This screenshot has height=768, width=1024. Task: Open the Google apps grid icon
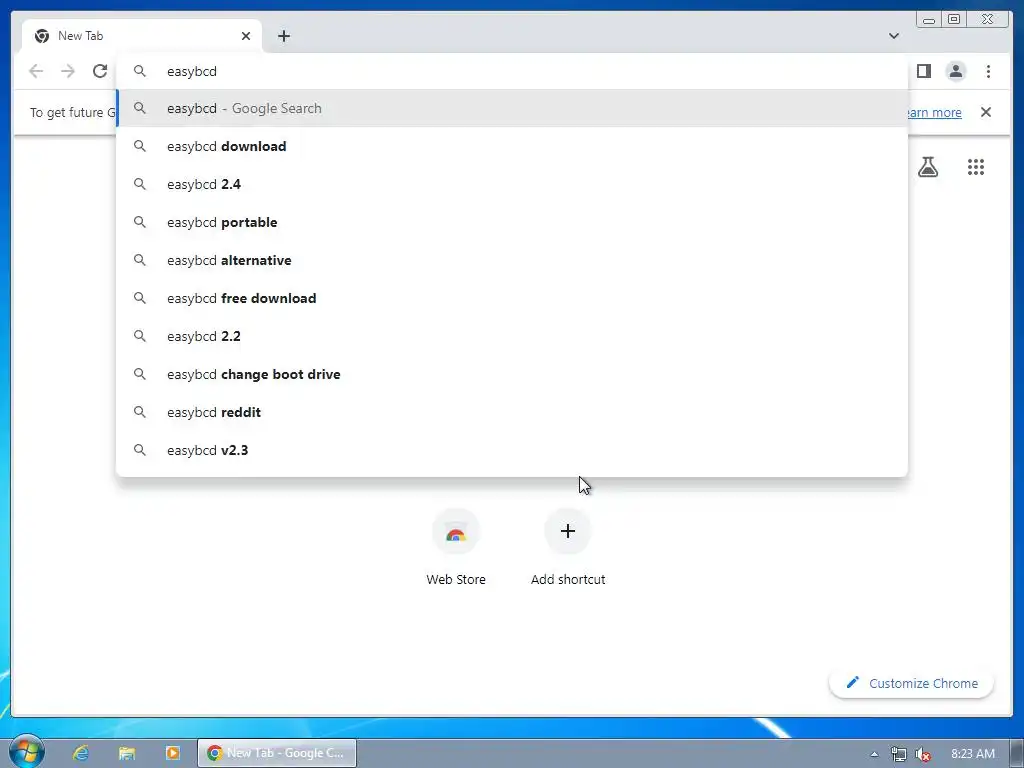click(x=976, y=167)
